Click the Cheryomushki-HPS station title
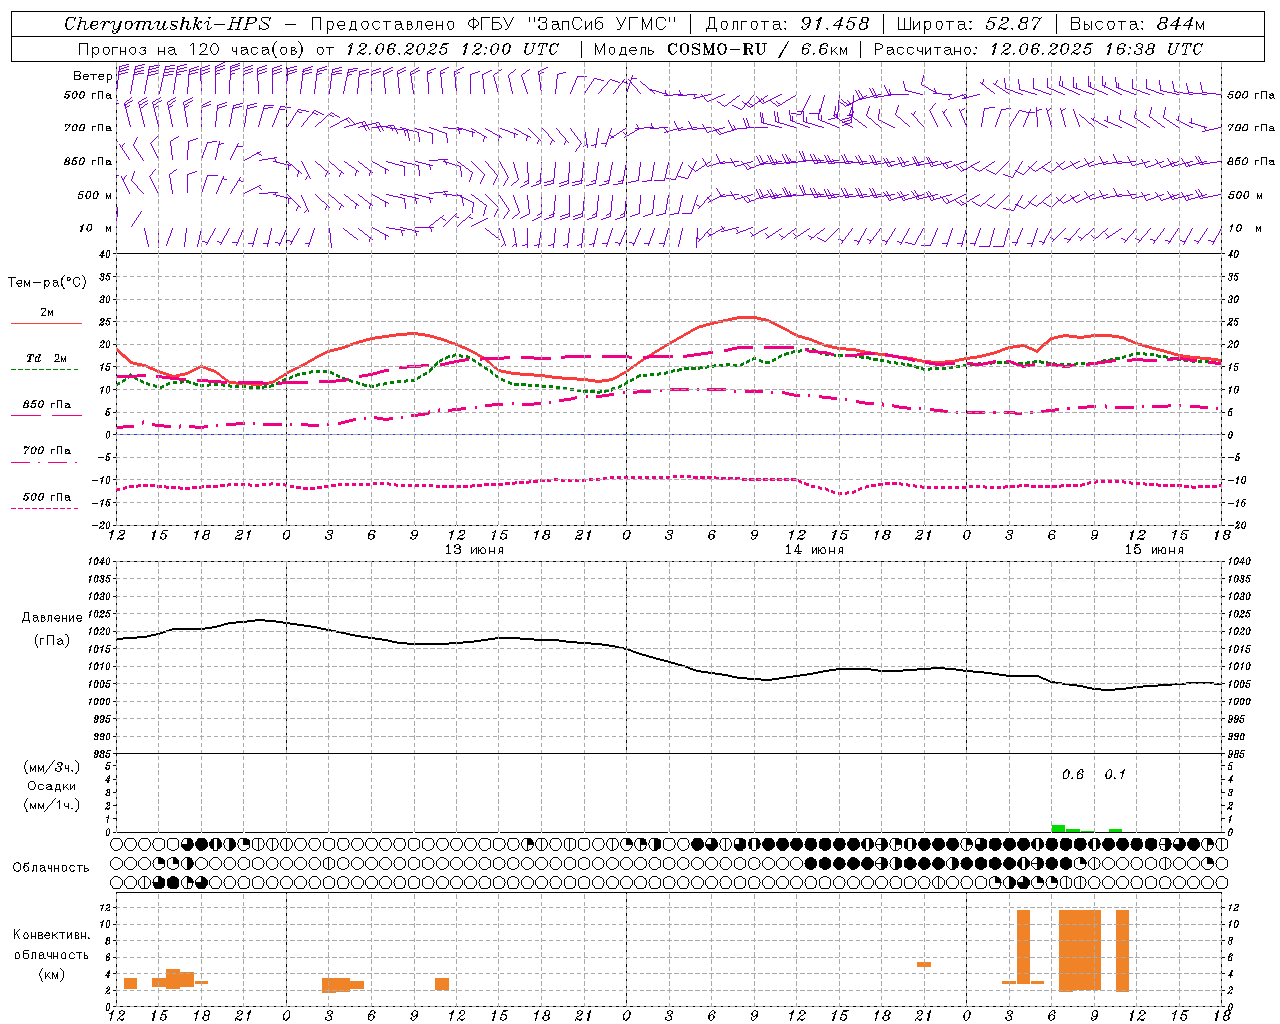 [x=167, y=24]
